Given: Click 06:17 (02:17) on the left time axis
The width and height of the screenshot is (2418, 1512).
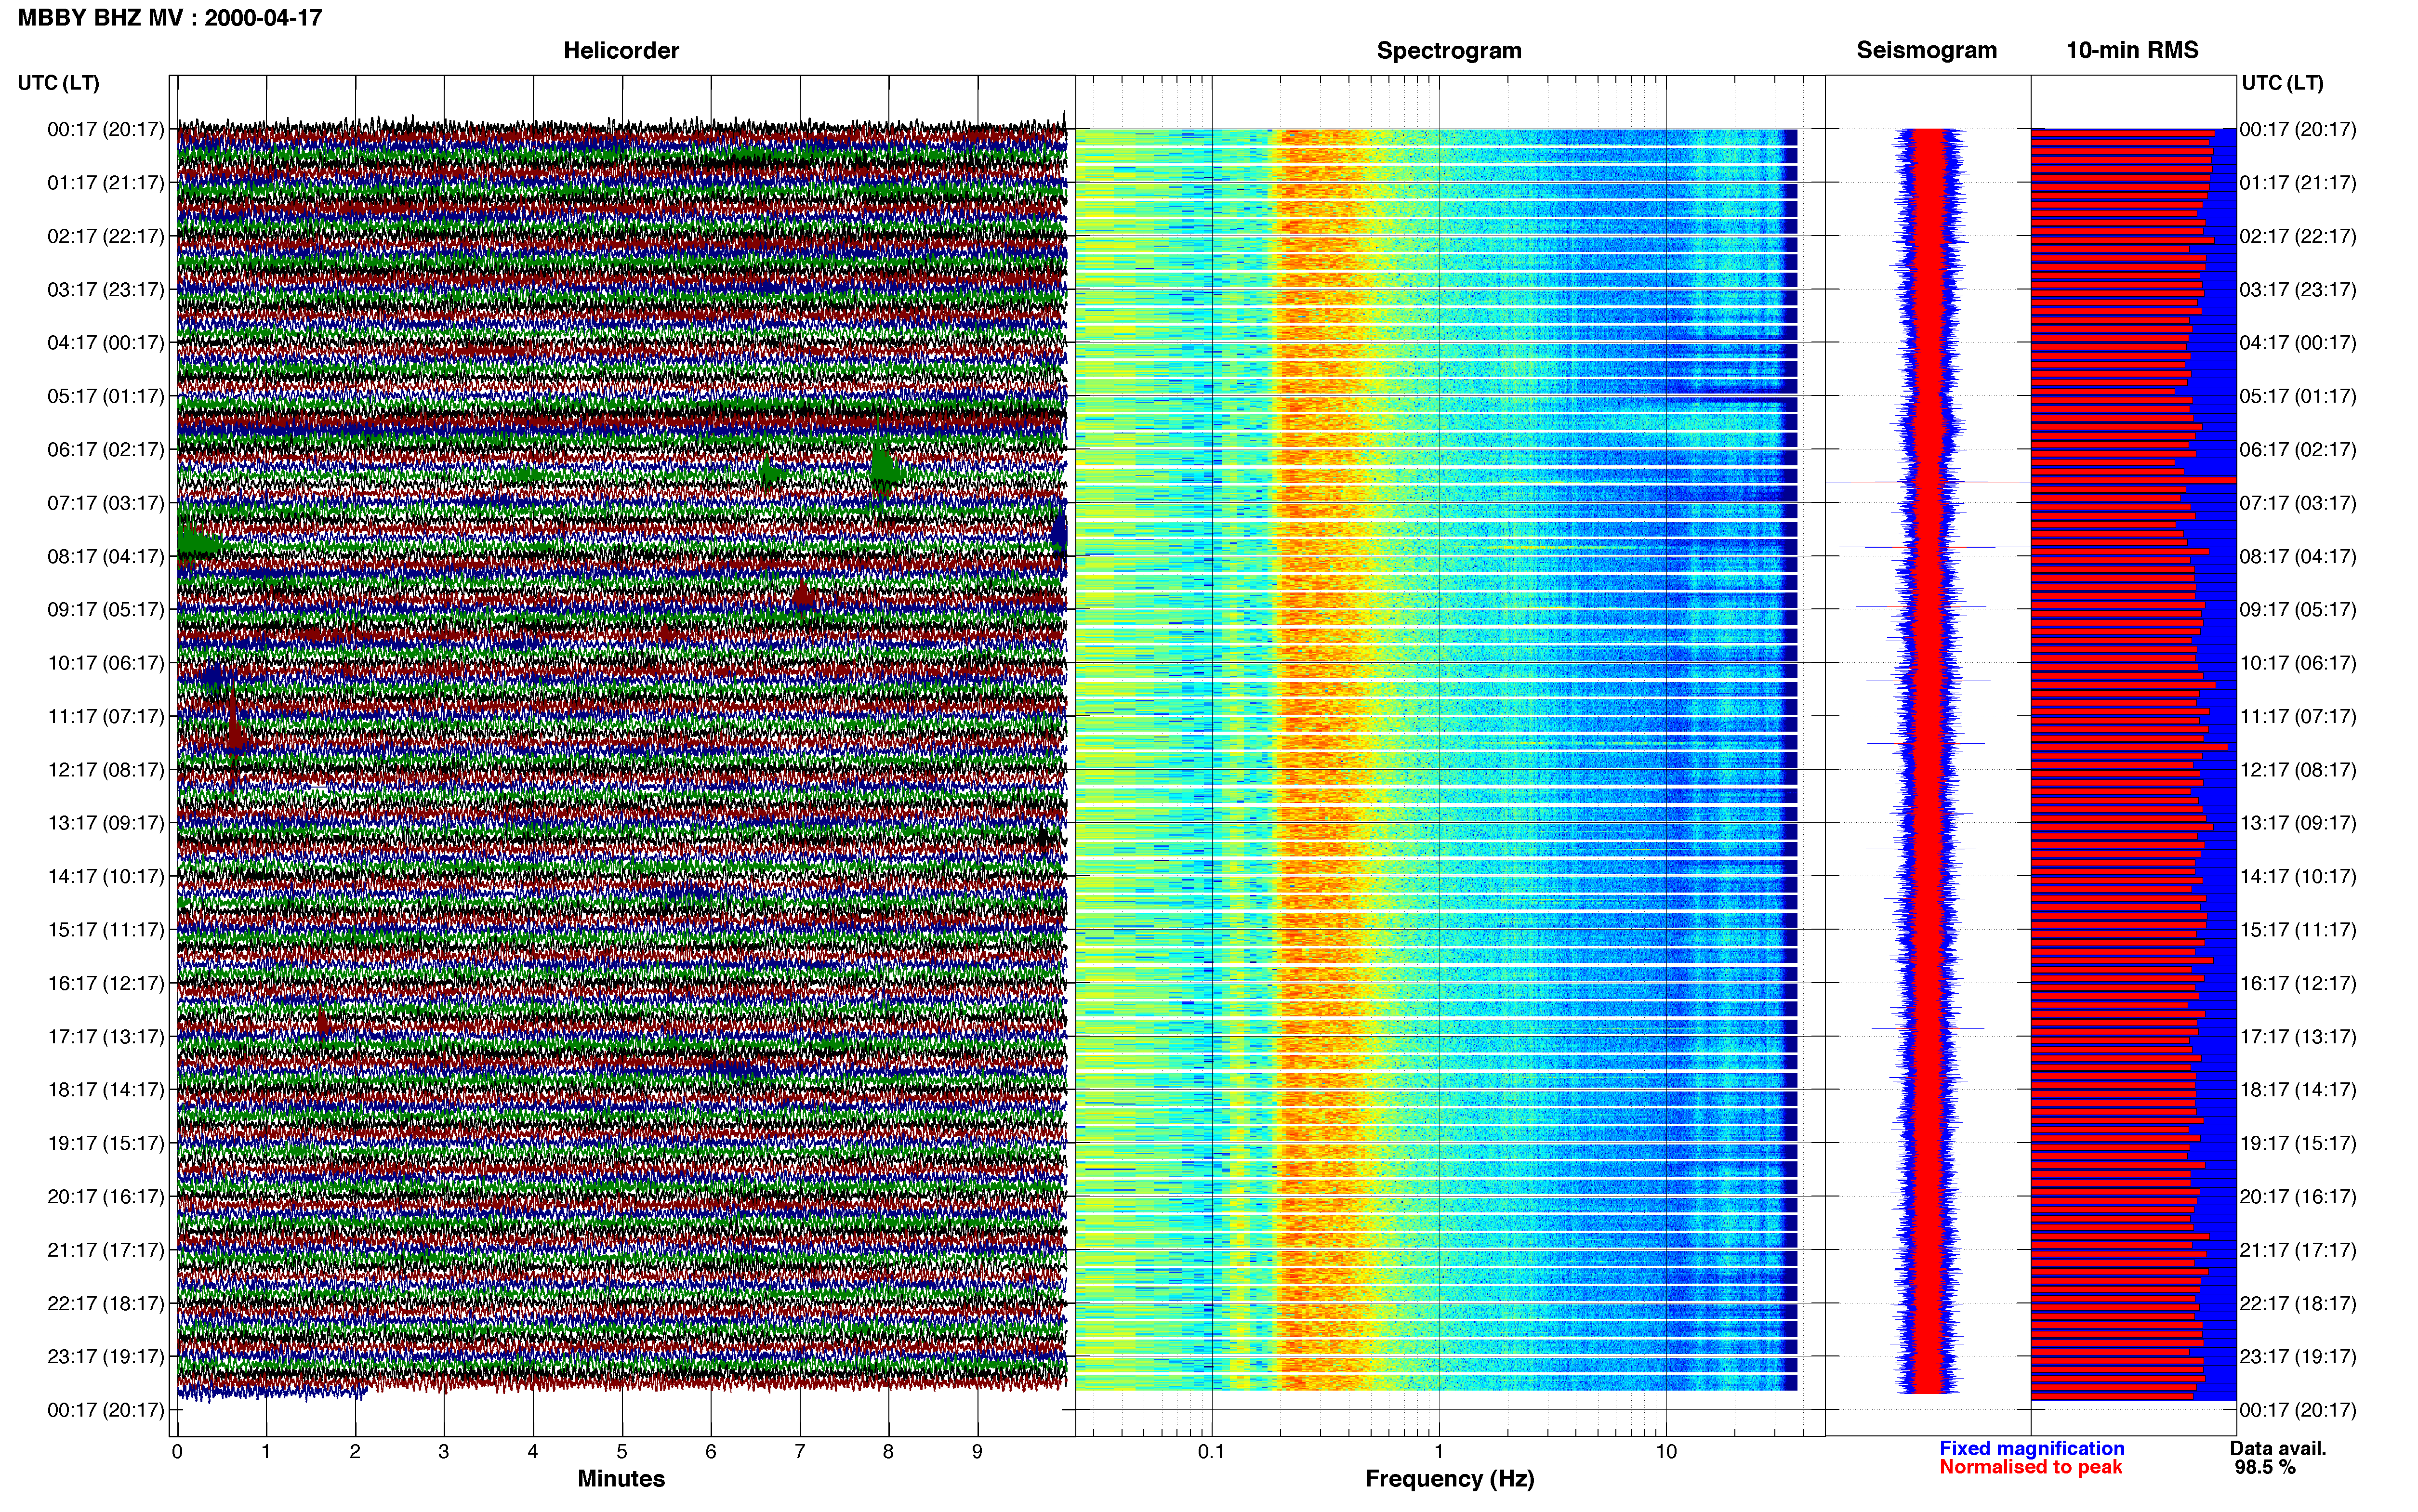Looking at the screenshot, I should [106, 450].
